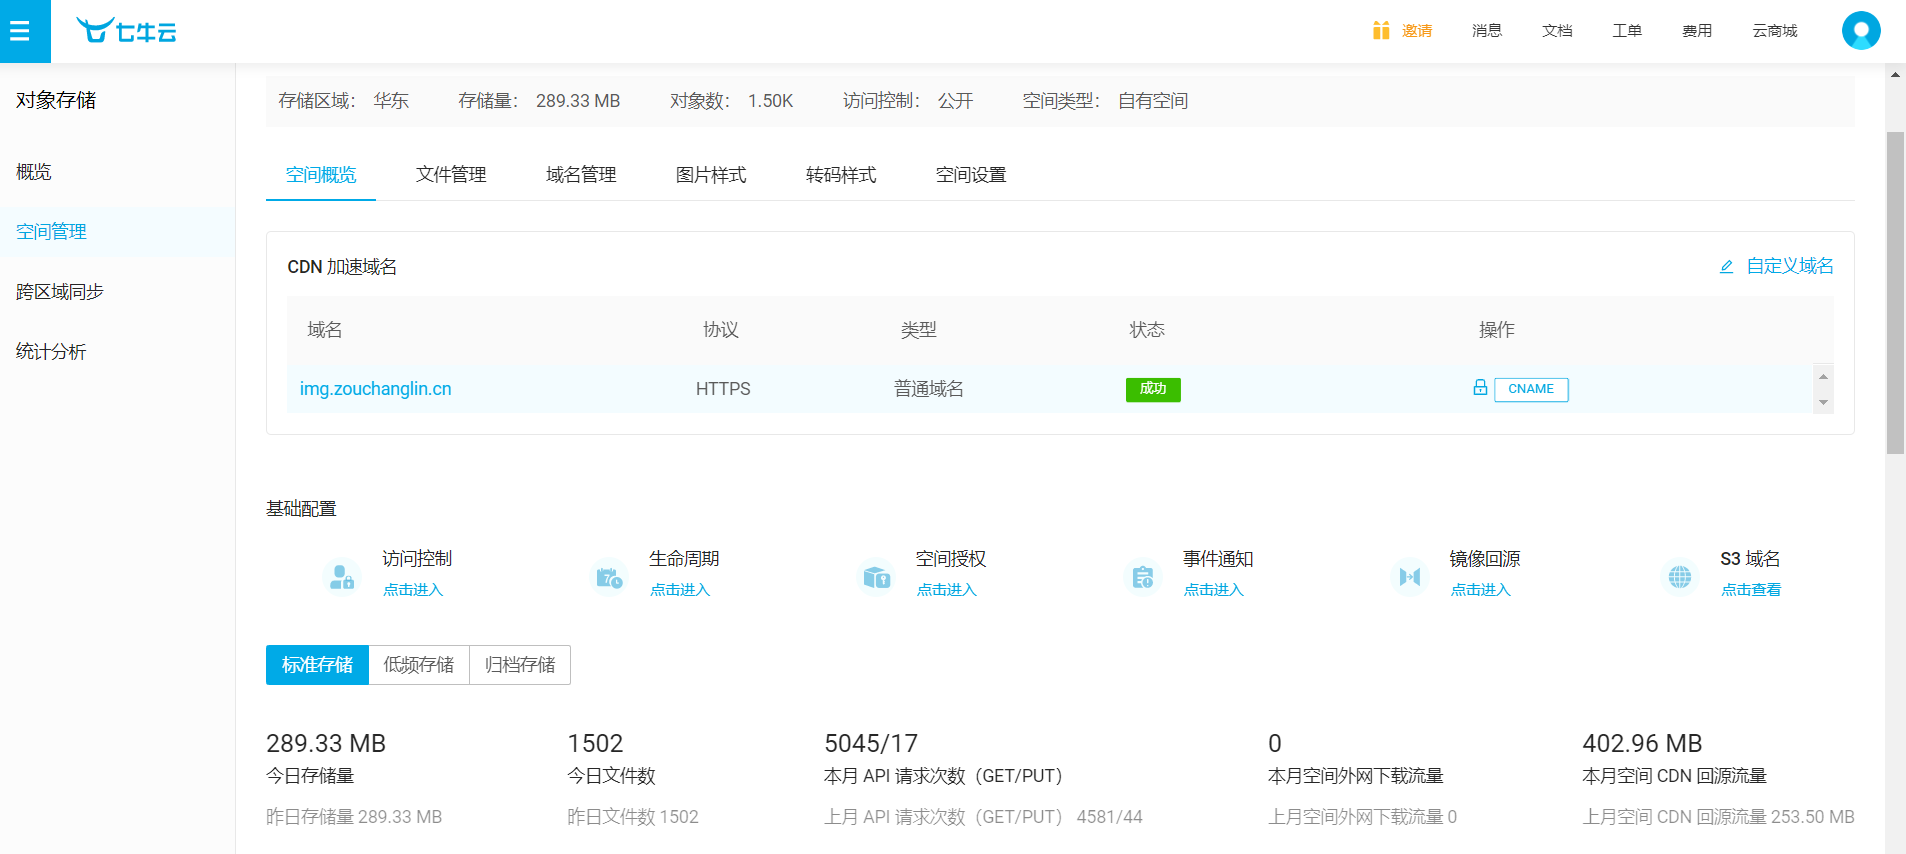Switch to 低频存储 storage type
The width and height of the screenshot is (1906, 854).
(x=419, y=665)
